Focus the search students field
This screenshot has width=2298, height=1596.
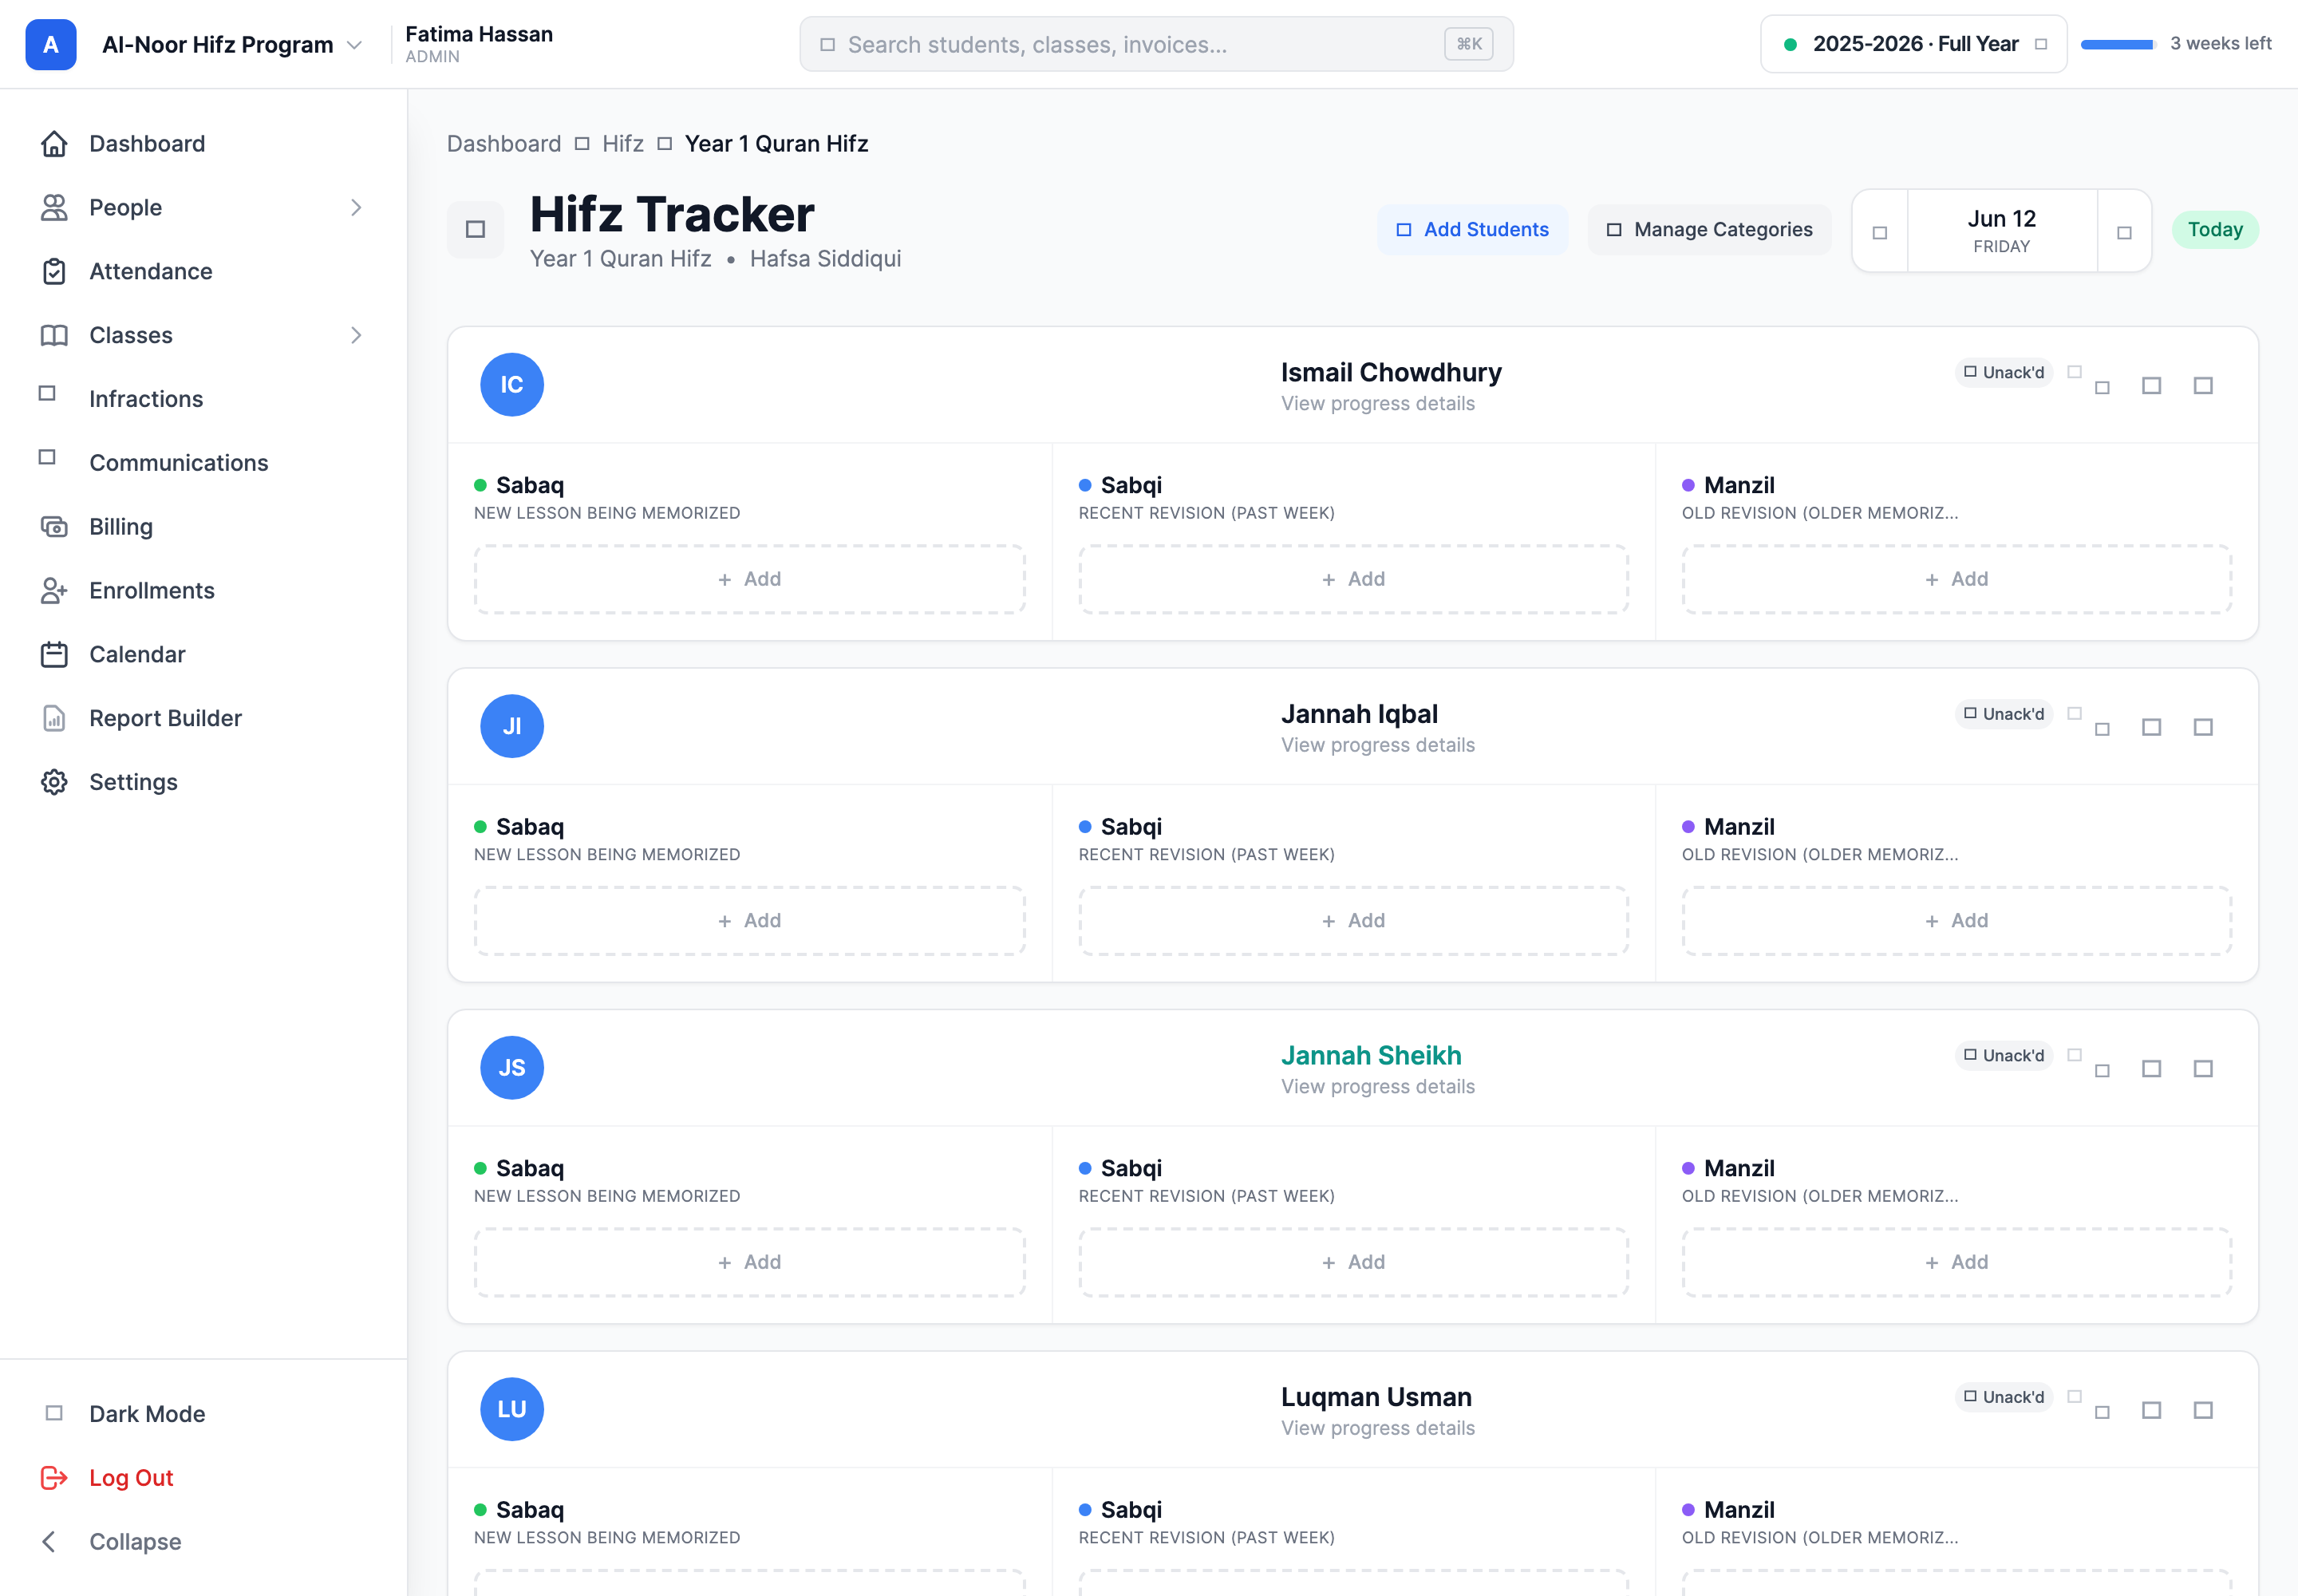[1156, 44]
